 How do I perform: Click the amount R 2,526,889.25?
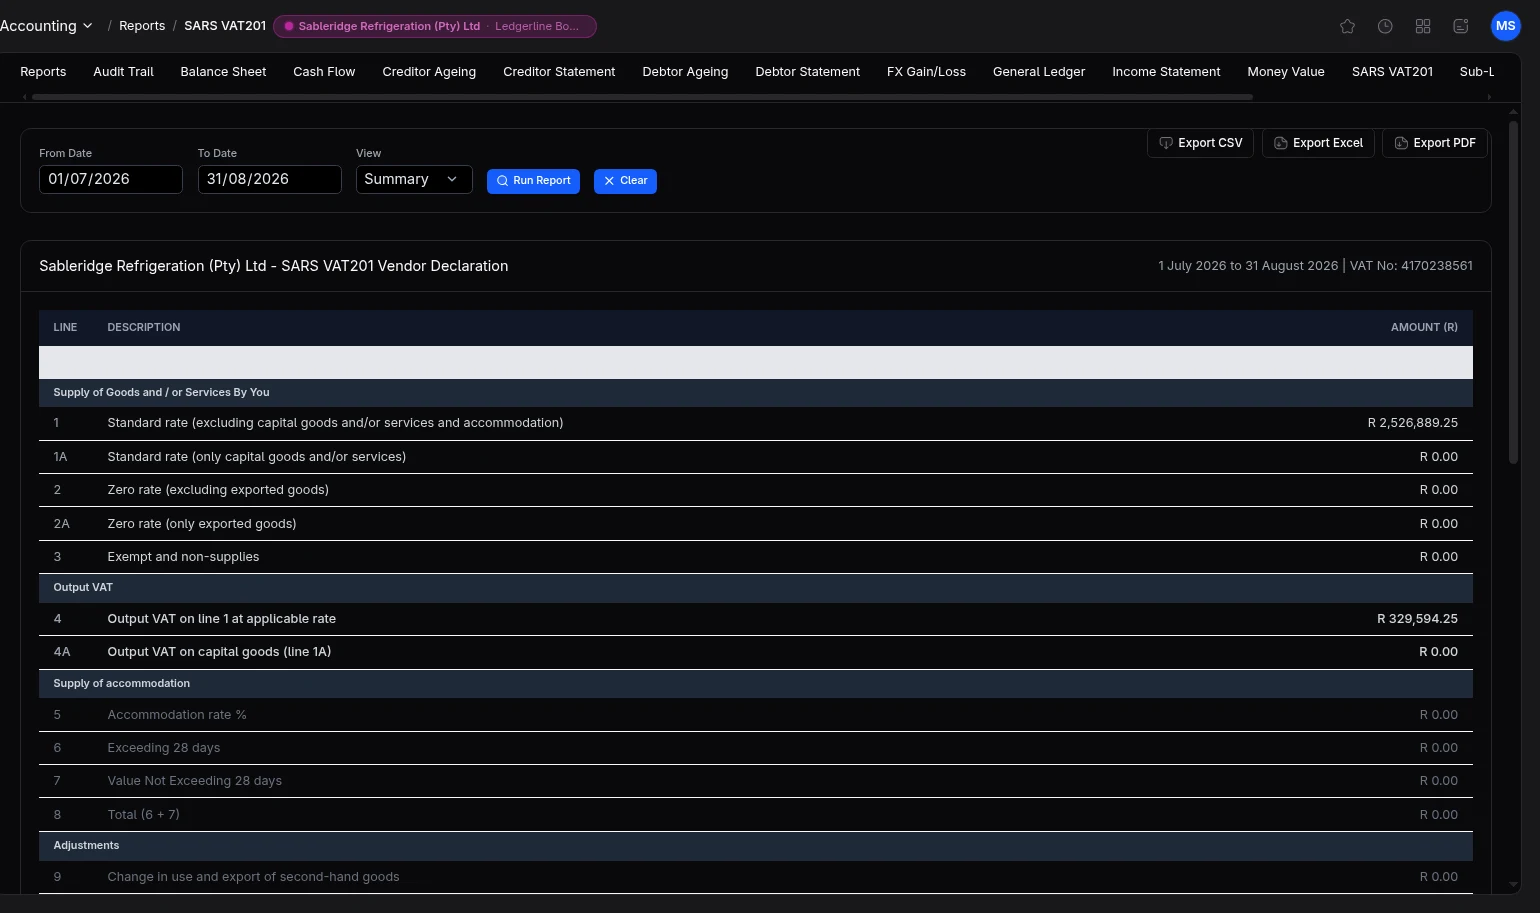[1412, 423]
